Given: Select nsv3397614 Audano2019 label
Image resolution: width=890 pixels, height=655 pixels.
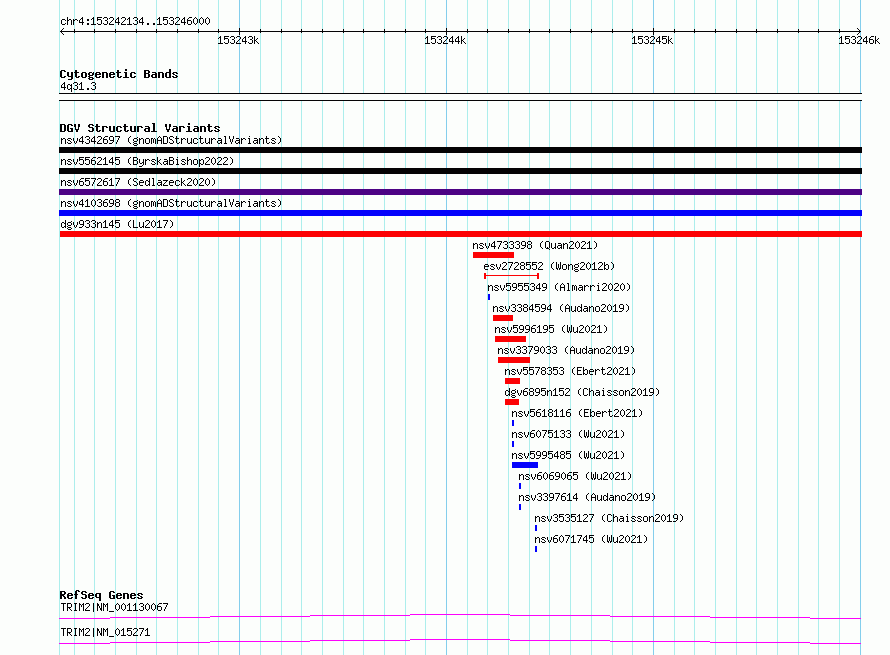Looking at the screenshot, I should (x=587, y=497).
